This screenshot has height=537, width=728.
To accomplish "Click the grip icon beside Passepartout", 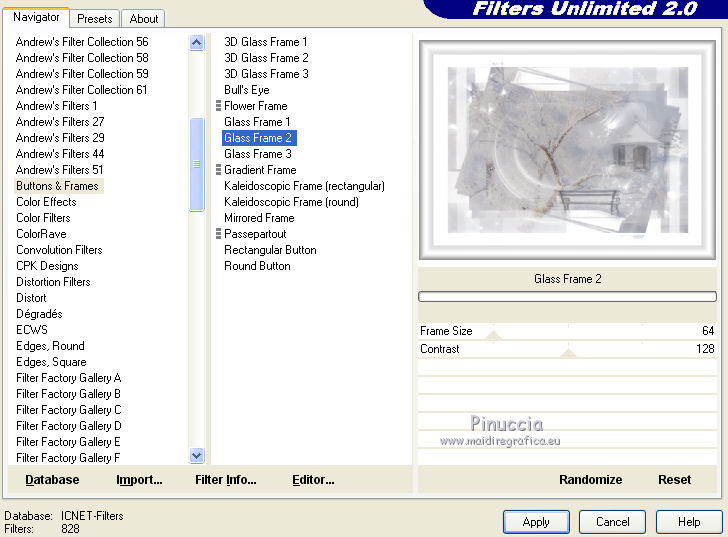I will (218, 234).
